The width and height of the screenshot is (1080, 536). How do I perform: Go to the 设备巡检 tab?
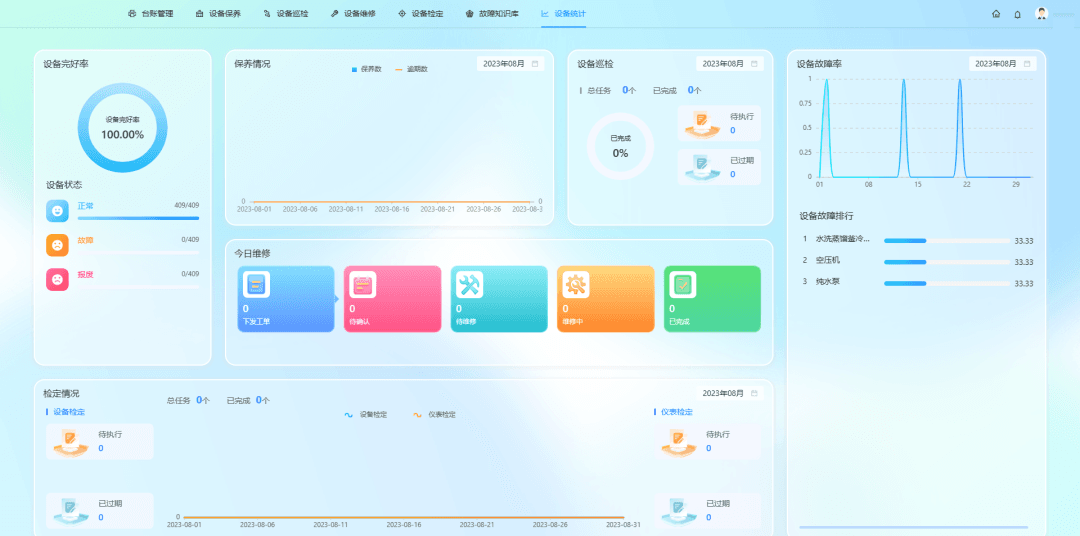[x=286, y=14]
